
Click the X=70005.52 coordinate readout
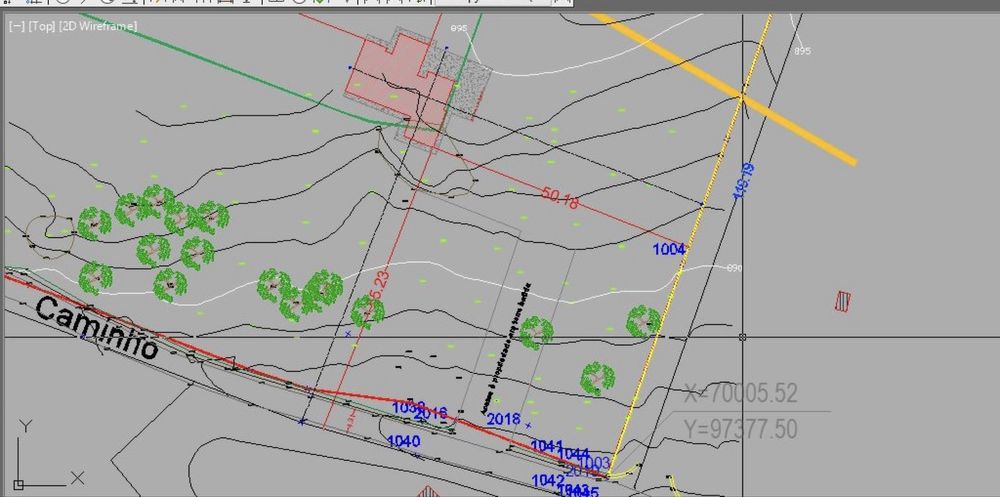[740, 394]
